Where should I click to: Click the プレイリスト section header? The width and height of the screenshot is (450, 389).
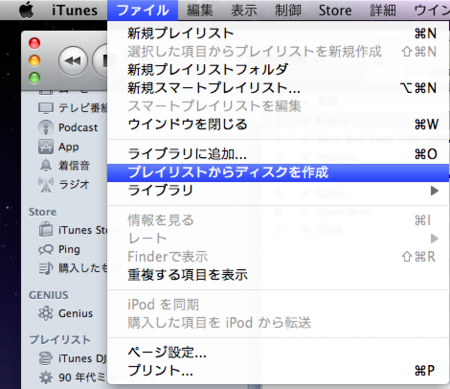pos(60,340)
